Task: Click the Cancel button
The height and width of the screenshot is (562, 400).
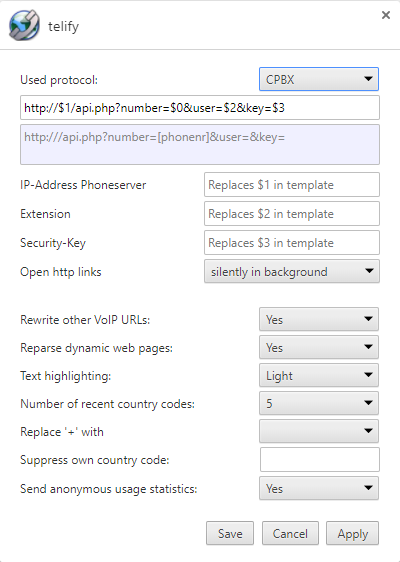Action: point(290,533)
